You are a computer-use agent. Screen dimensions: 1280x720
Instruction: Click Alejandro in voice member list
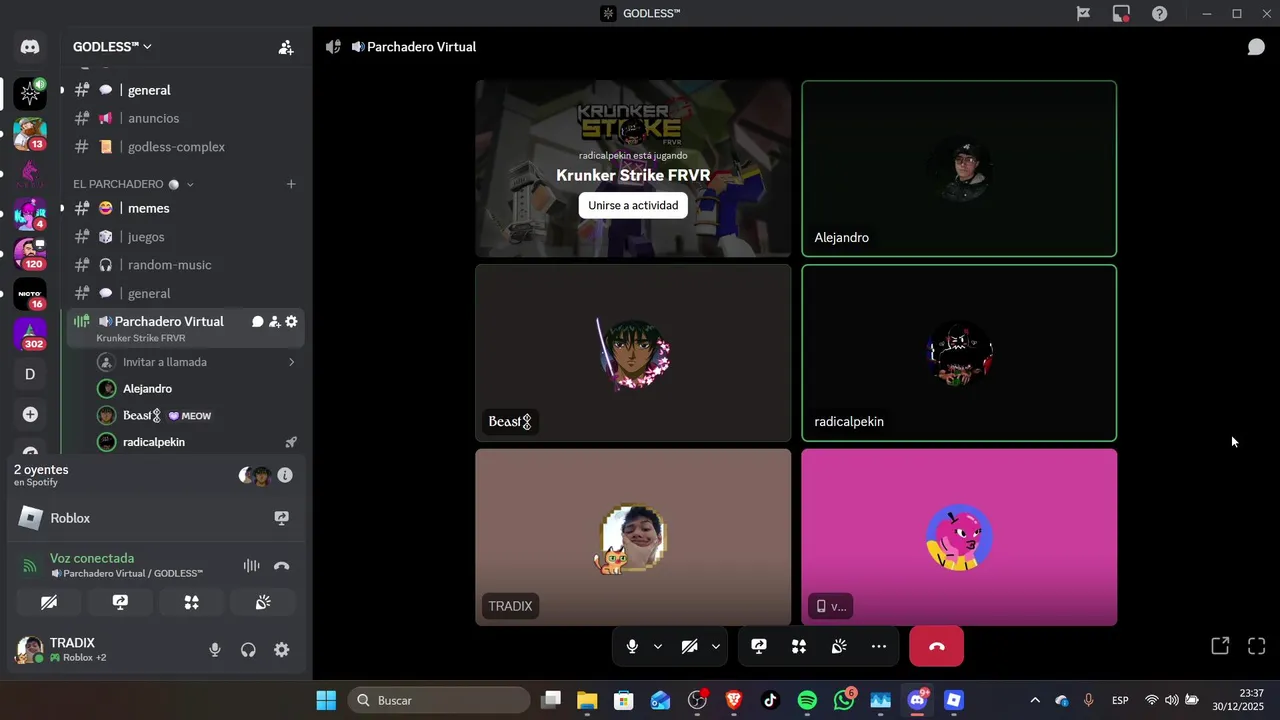198,389
